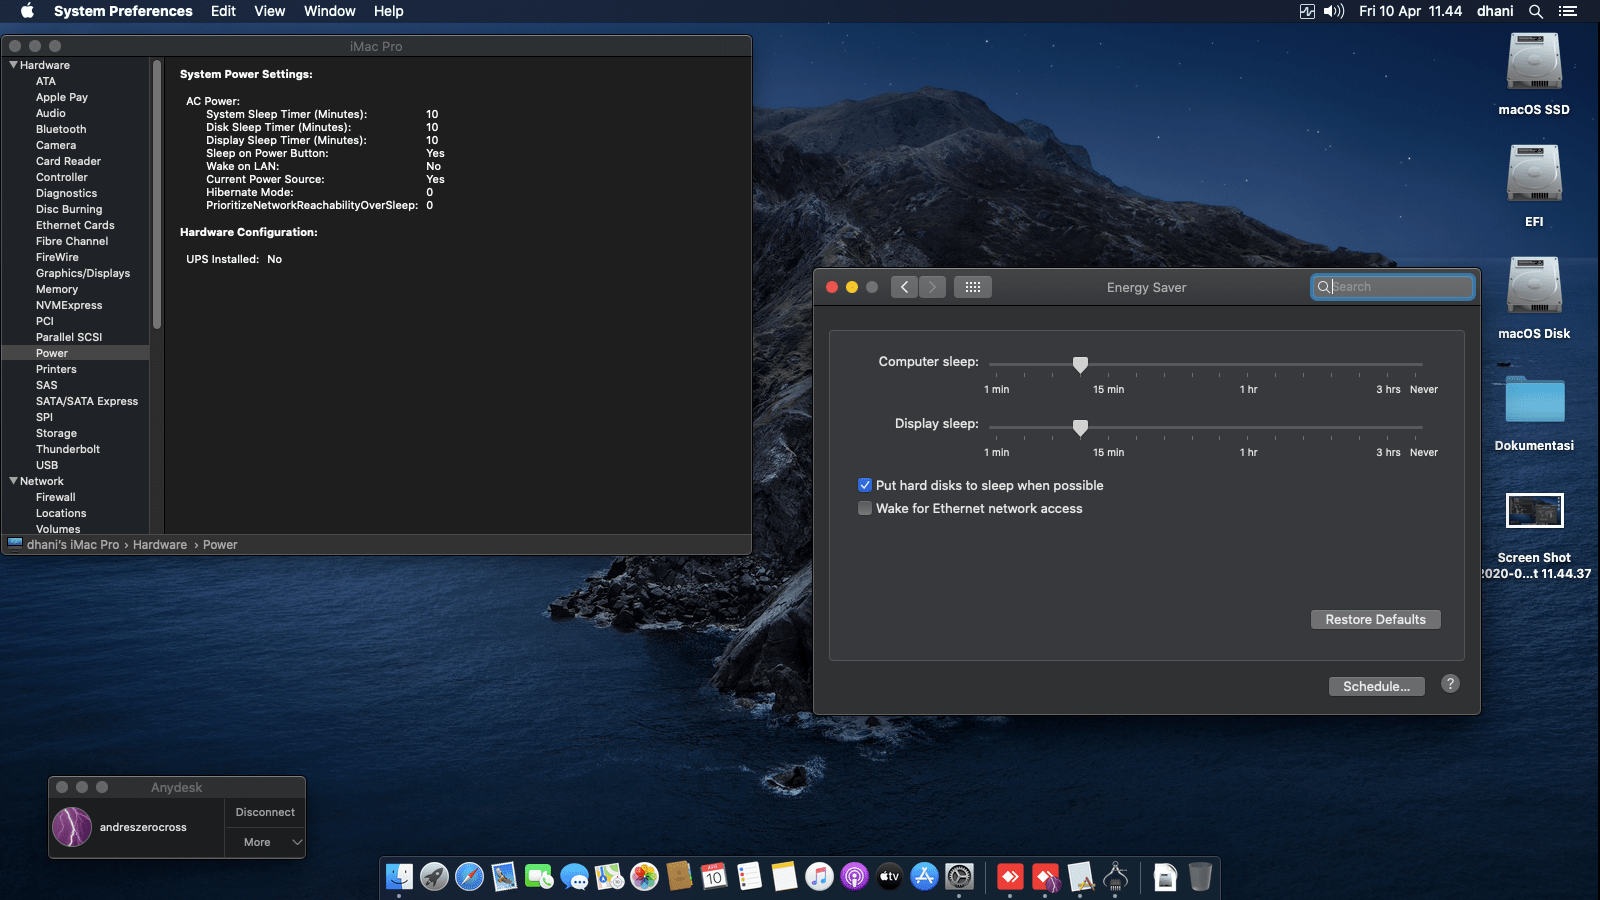Click the AnyDesk dock icon with purple avatar badge
This screenshot has width=1600, height=900.
[x=1045, y=877]
